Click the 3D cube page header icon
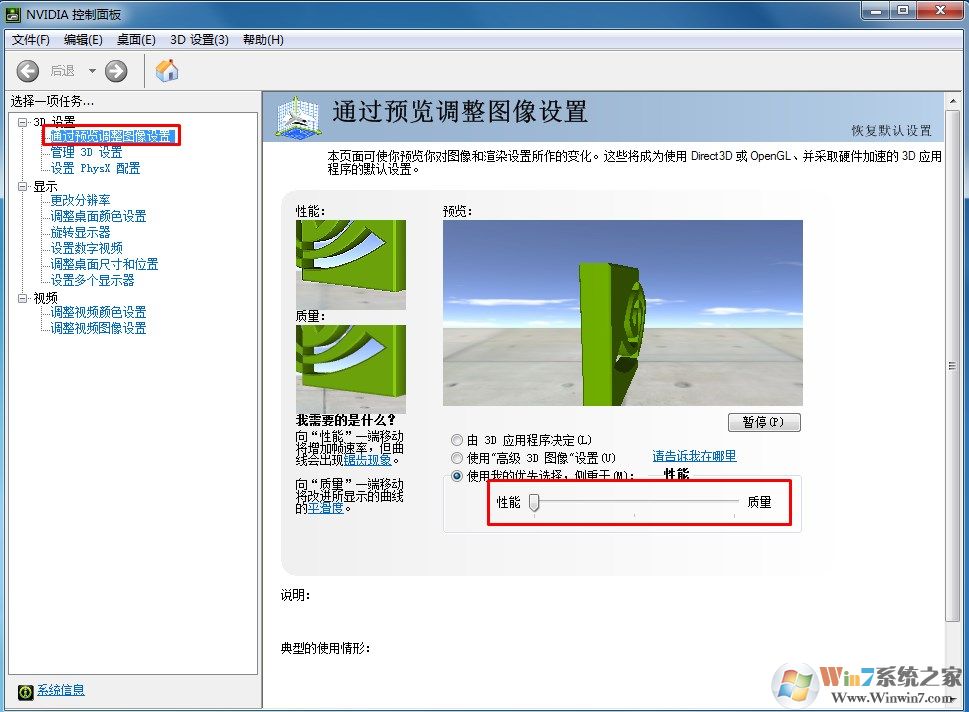The image size is (969, 712). (298, 116)
